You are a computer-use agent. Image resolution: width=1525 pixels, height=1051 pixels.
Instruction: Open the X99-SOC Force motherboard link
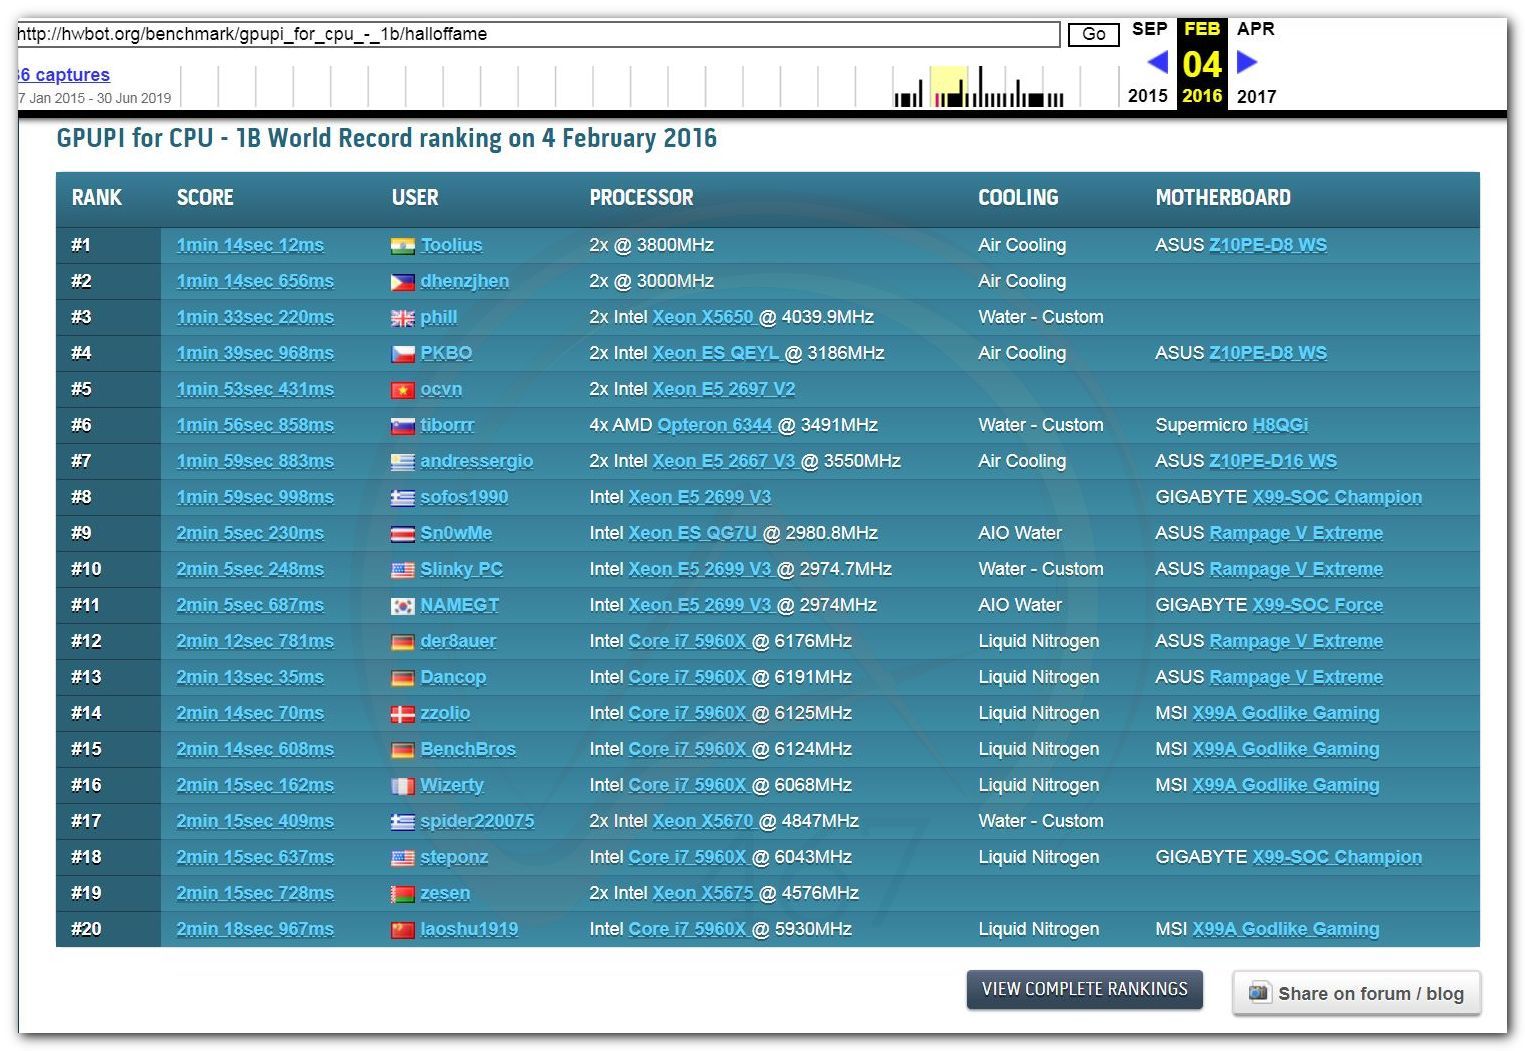click(1318, 605)
